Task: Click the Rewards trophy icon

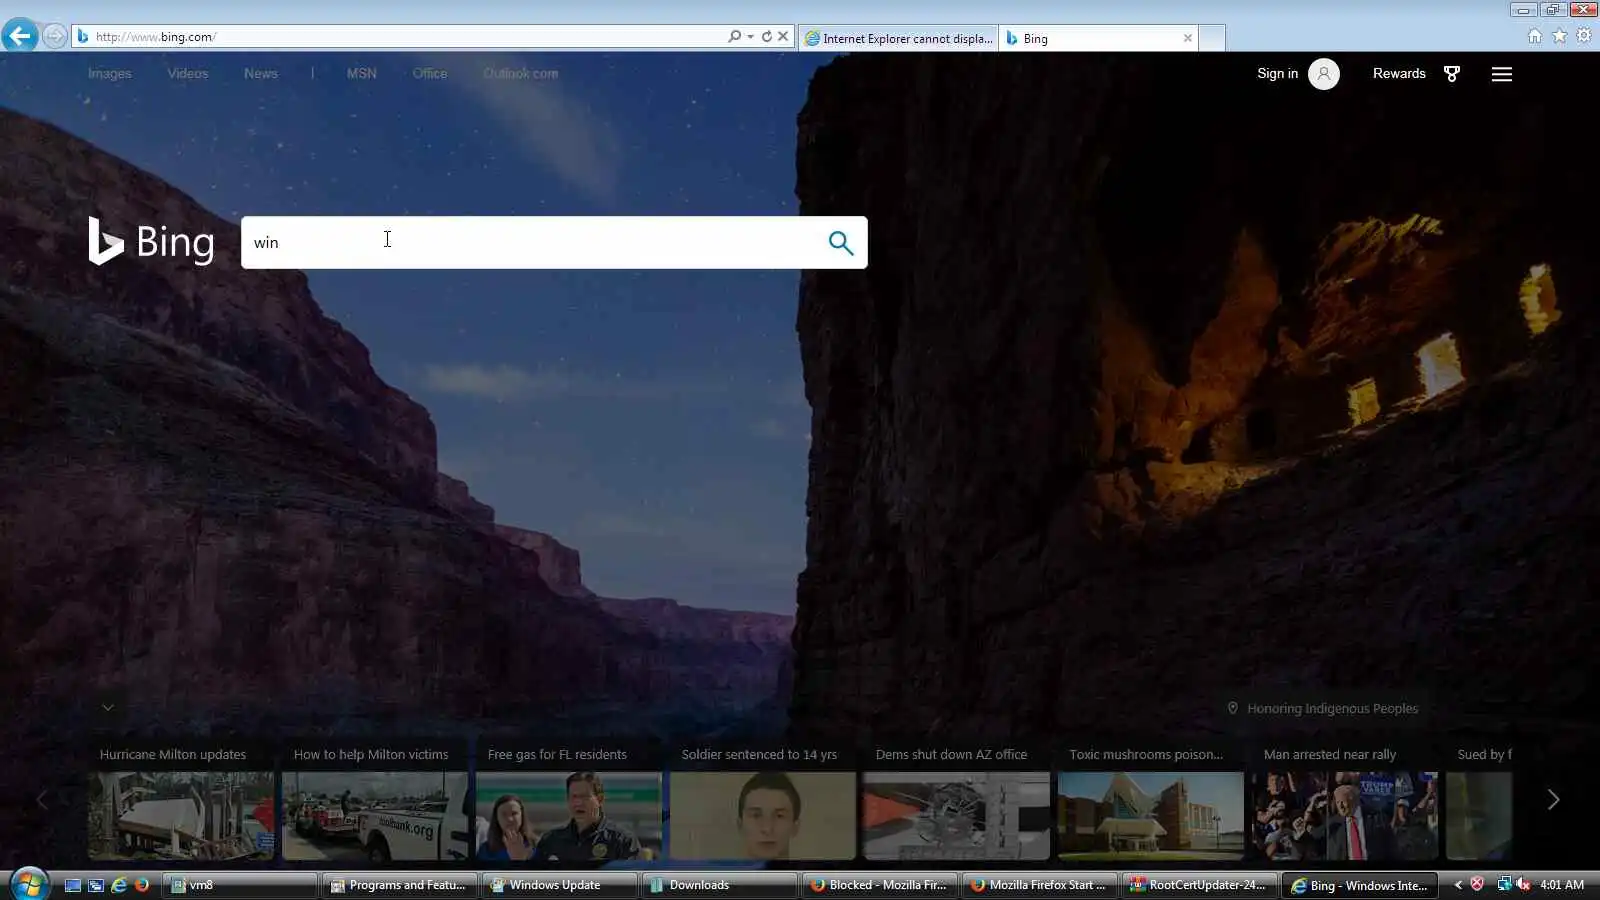Action: (x=1452, y=74)
